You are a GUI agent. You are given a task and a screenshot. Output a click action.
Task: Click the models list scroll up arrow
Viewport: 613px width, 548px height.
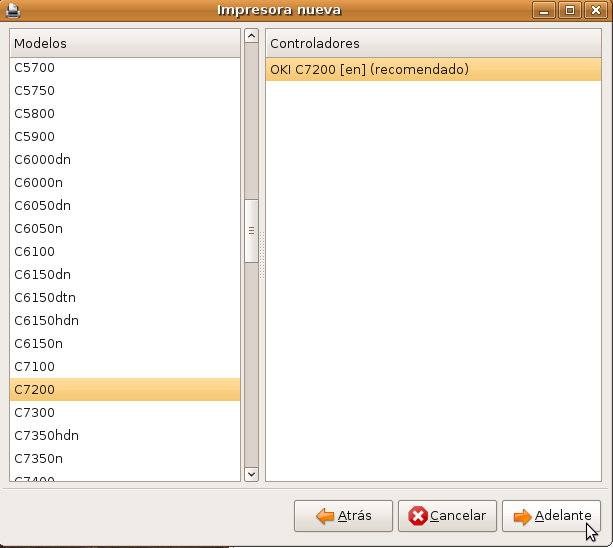[251, 36]
